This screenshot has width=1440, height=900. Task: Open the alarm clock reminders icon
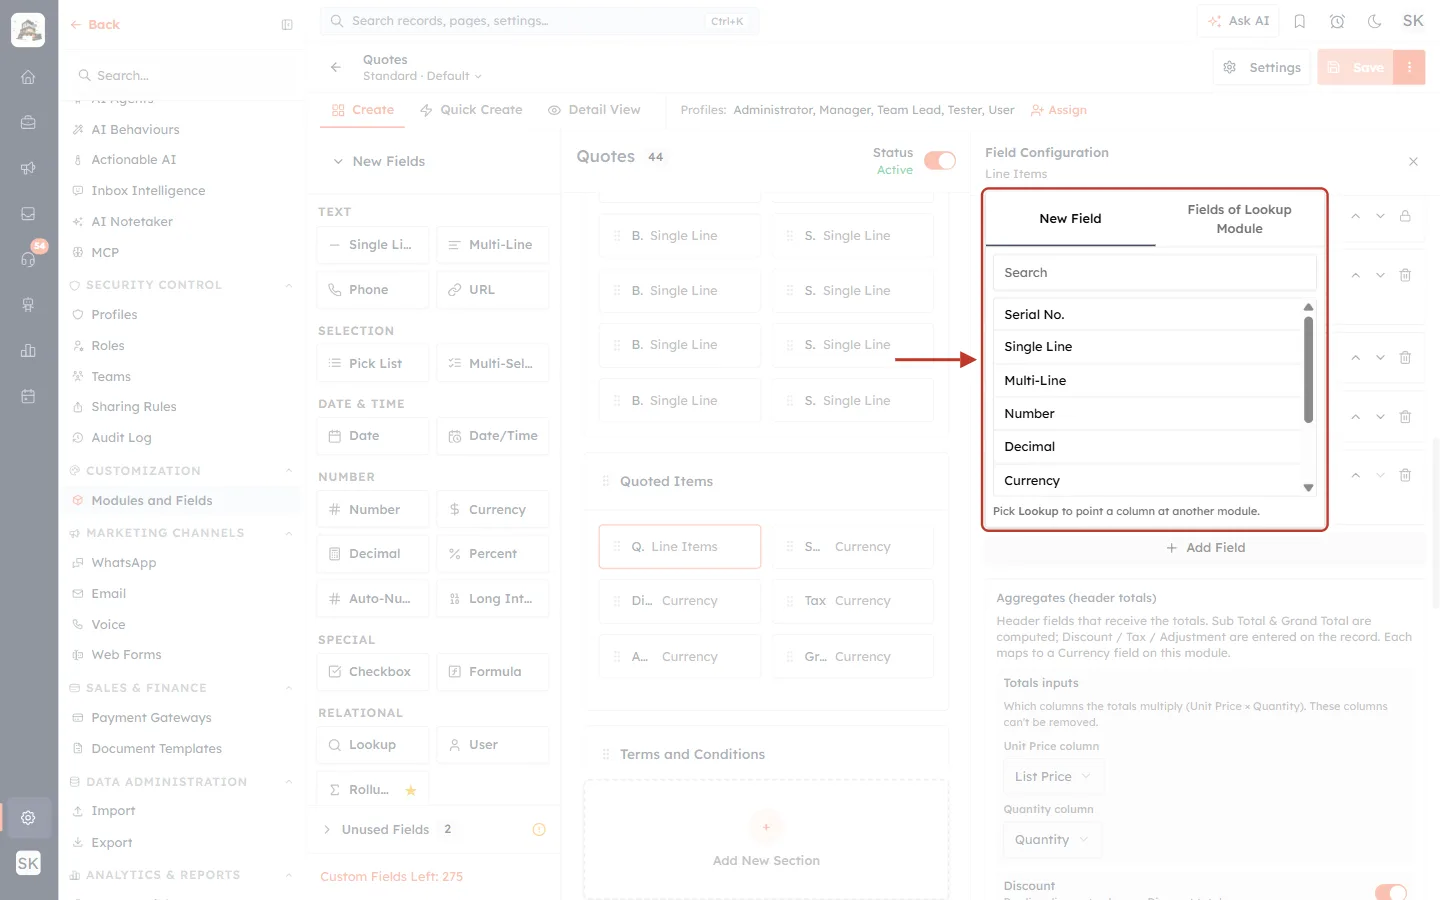pyautogui.click(x=1337, y=21)
